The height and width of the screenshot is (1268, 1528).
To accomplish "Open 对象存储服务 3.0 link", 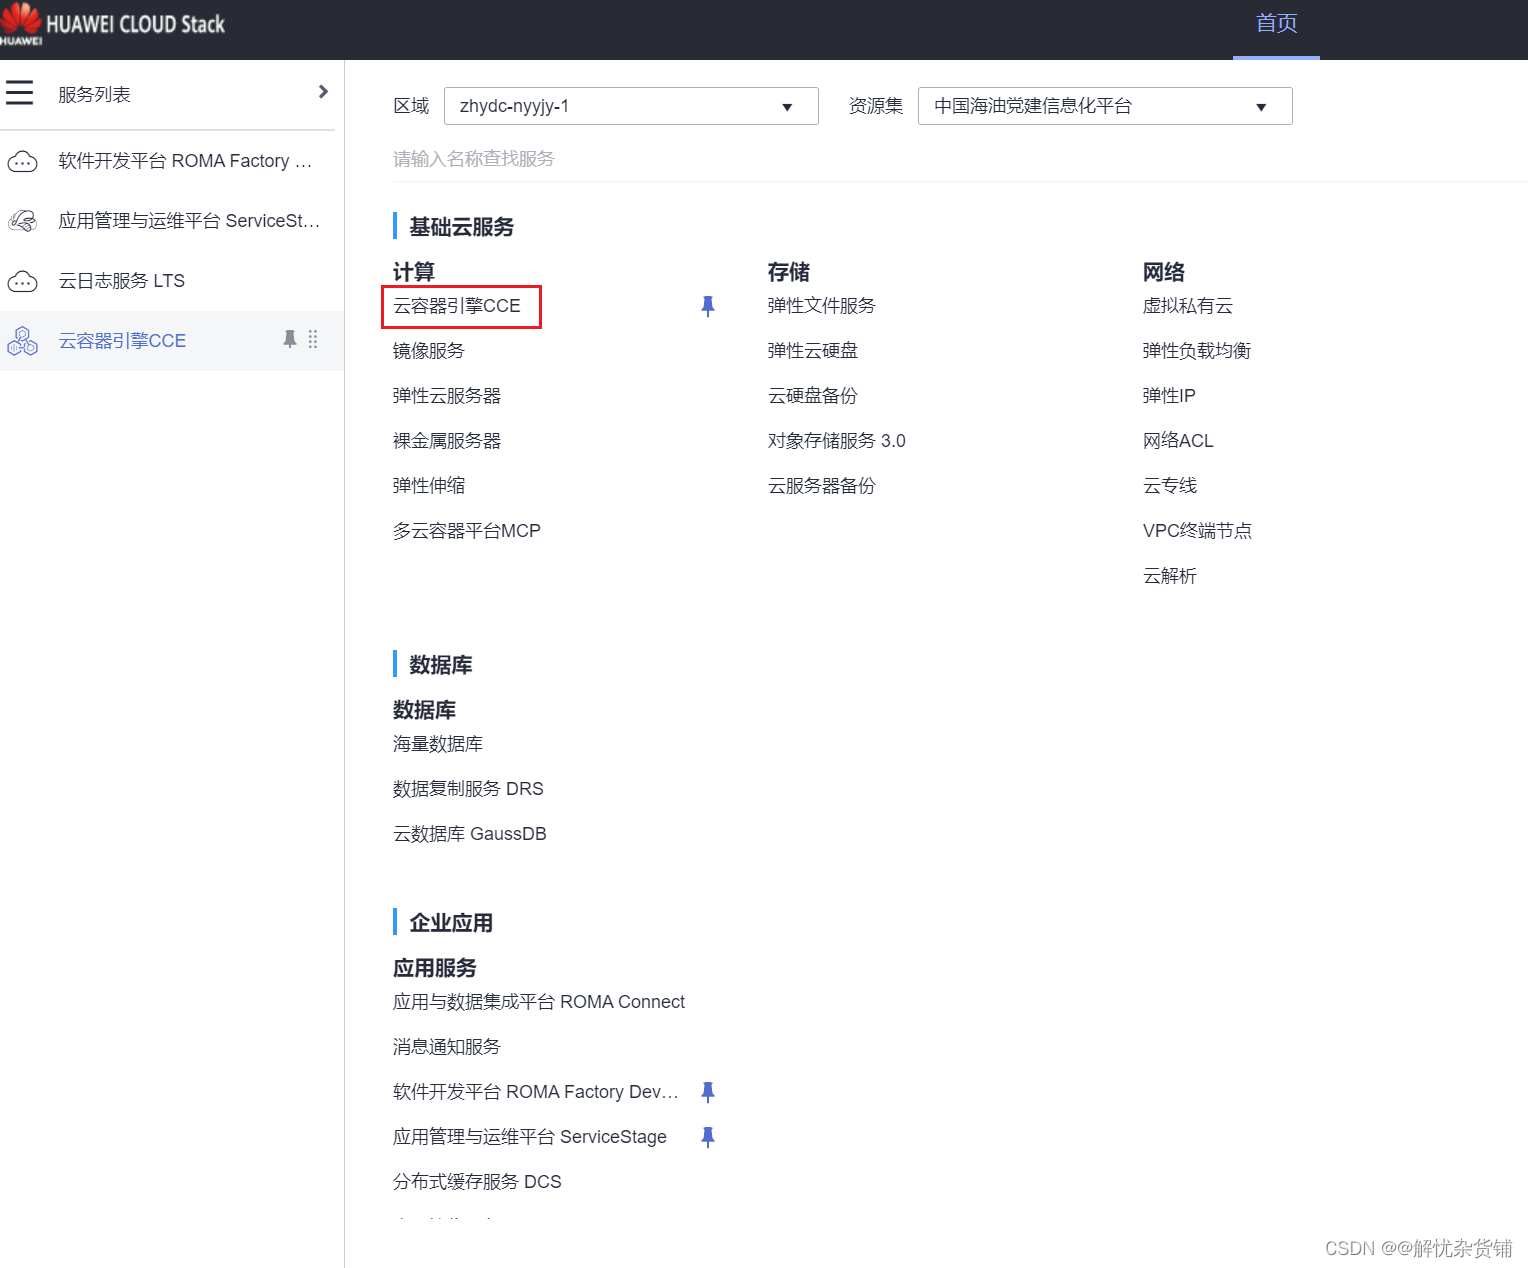I will (x=837, y=441).
